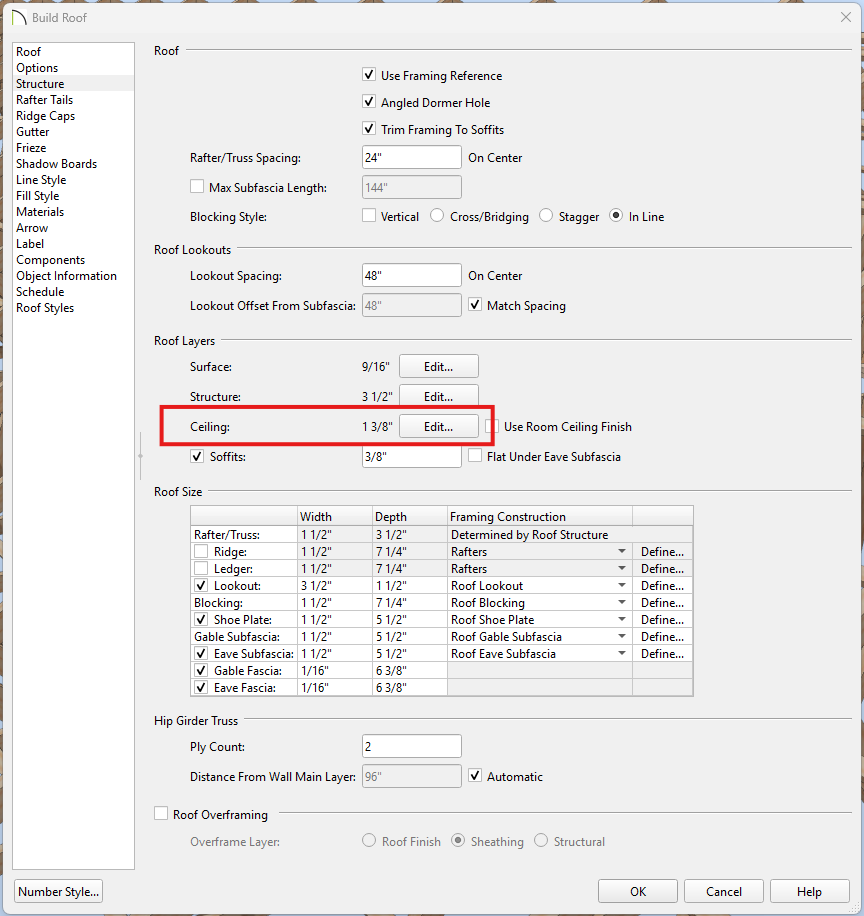The height and width of the screenshot is (916, 864).
Task: Click the panel splitter handle
Action: [140, 456]
